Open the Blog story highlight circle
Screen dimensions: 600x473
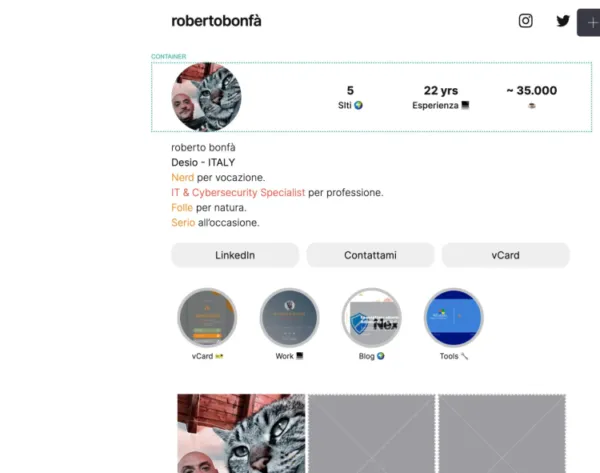[372, 318]
